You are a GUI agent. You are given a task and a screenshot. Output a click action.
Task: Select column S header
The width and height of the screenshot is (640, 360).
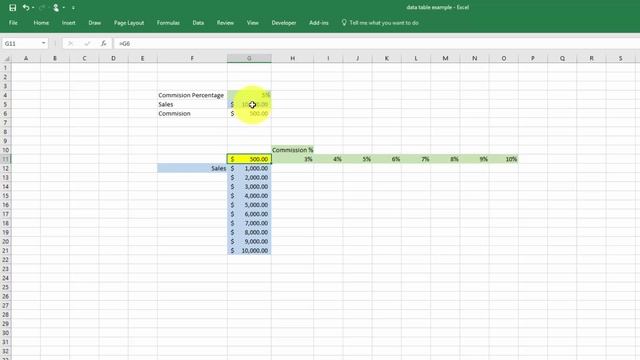coord(620,58)
